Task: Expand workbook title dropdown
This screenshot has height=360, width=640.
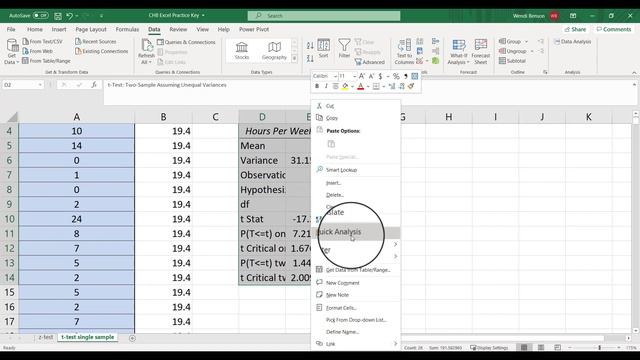Action: coord(203,16)
